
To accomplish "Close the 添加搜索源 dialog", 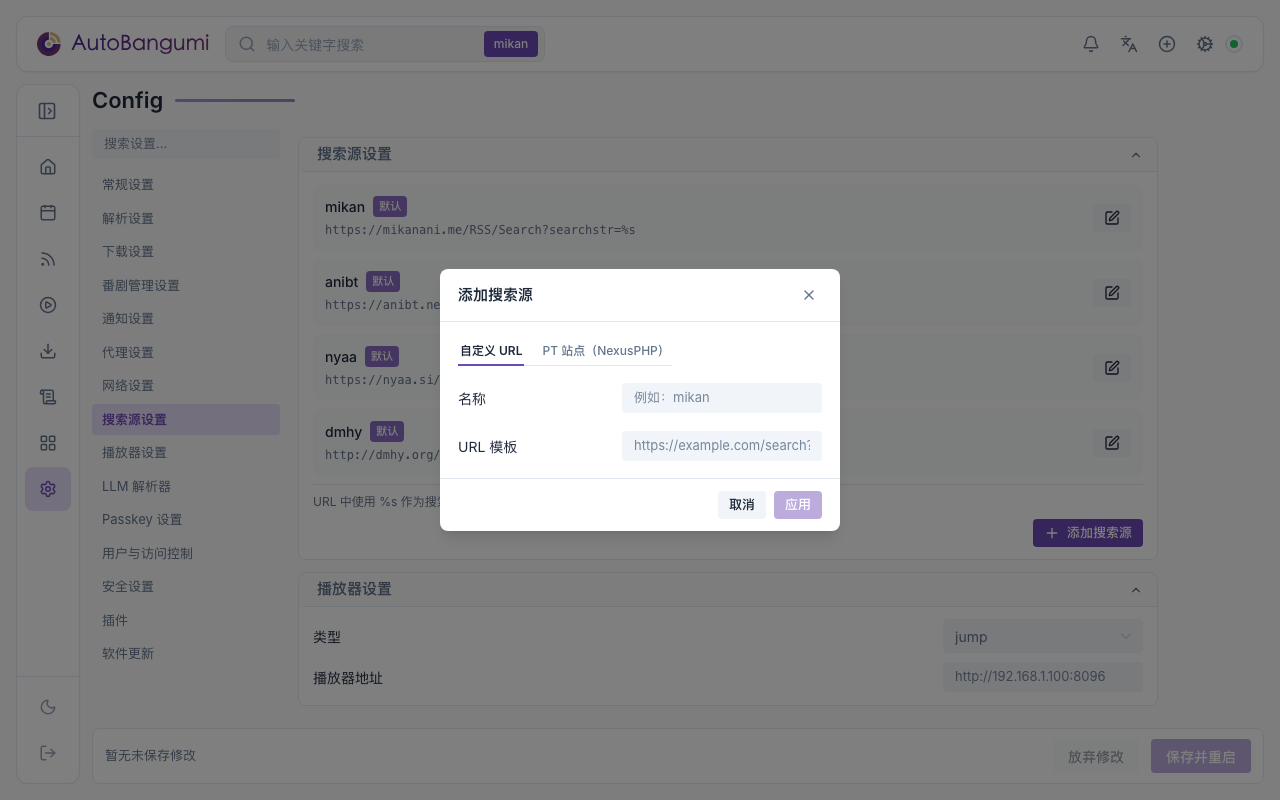I will (x=809, y=295).
